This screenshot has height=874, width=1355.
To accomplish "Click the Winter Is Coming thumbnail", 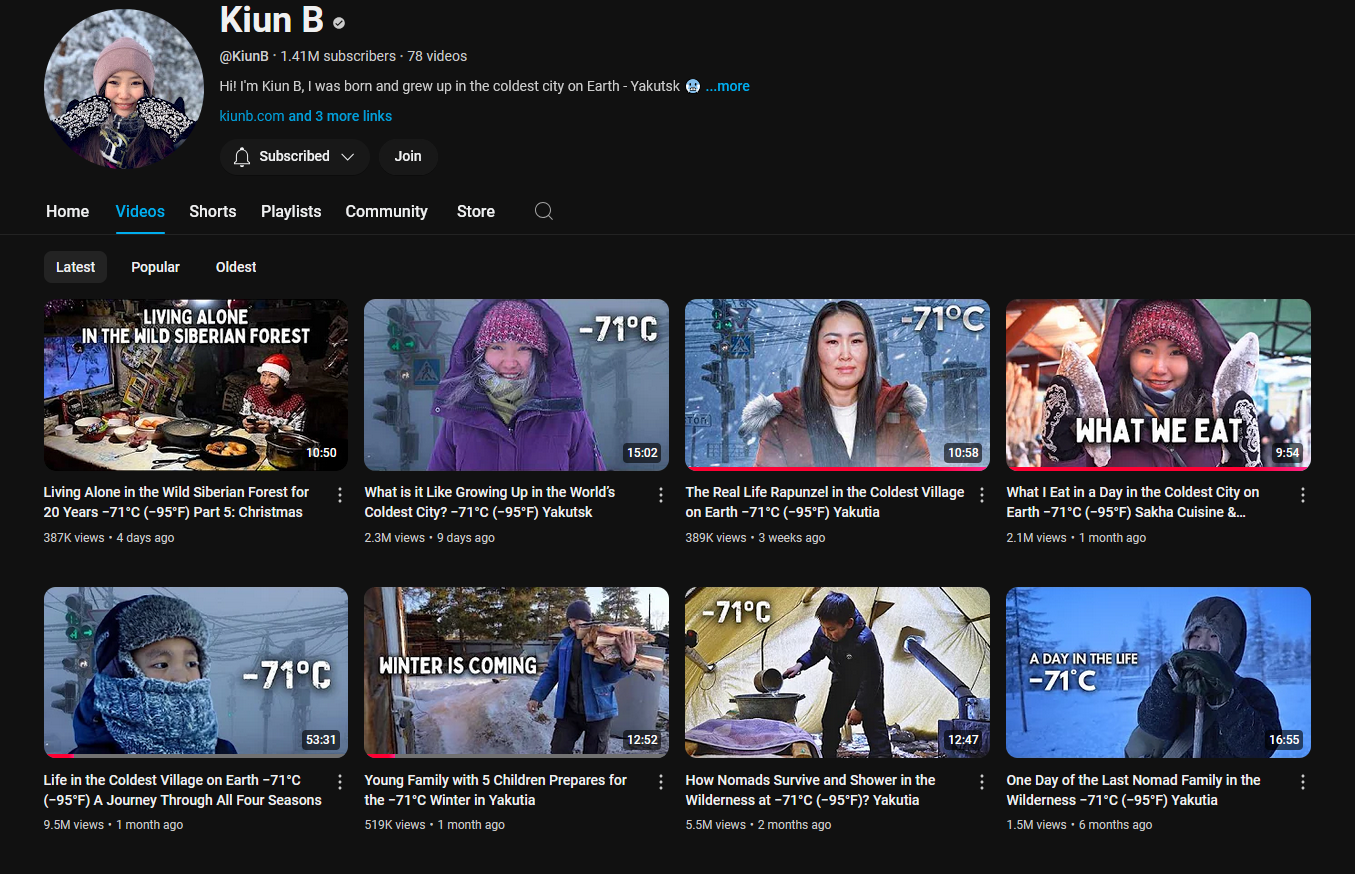I will click(517, 672).
